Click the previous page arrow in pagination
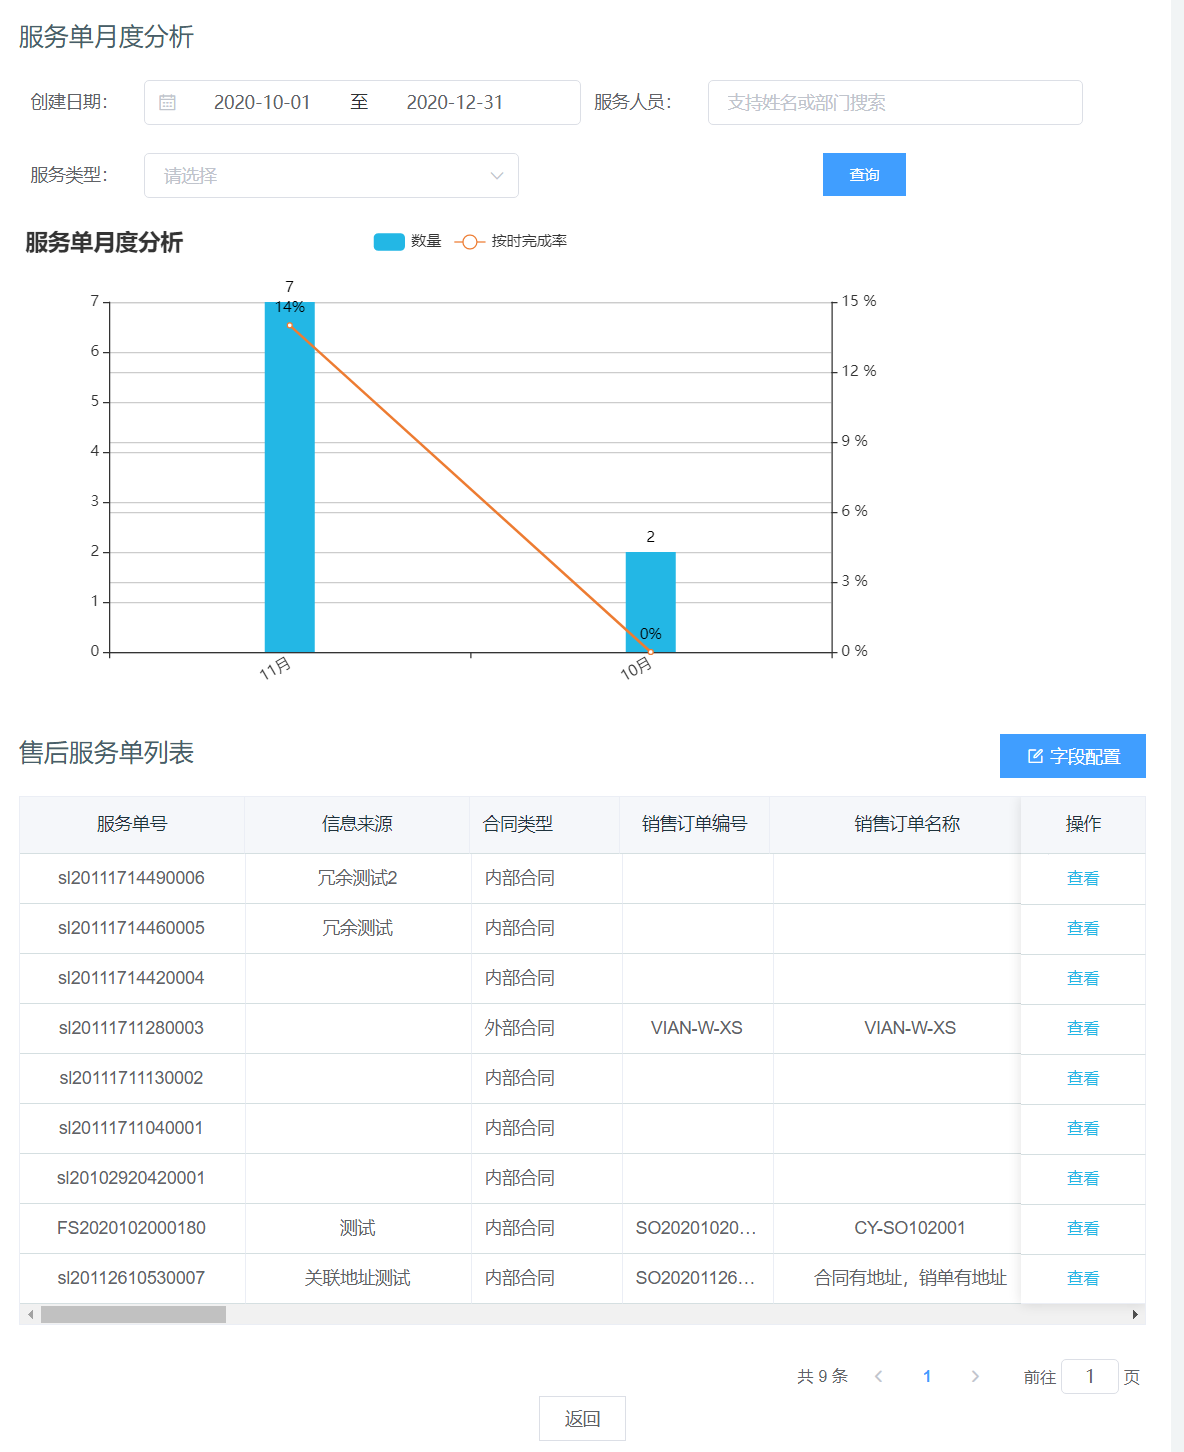1184x1452 pixels. click(879, 1377)
